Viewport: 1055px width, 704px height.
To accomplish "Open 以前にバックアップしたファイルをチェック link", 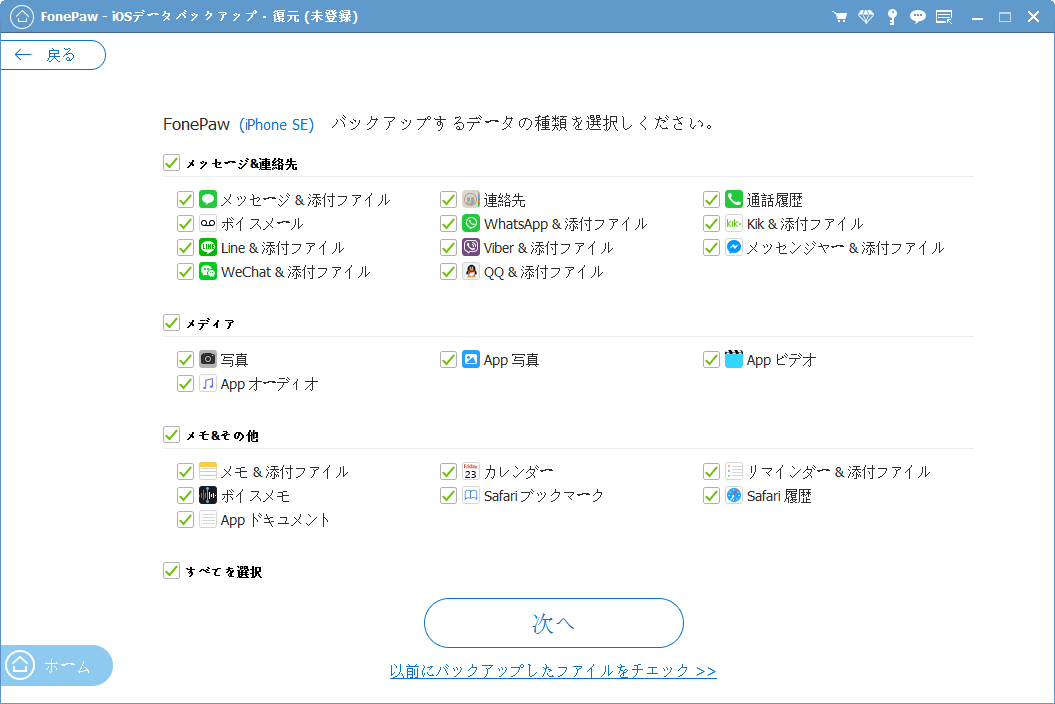I will pyautogui.click(x=554, y=672).
